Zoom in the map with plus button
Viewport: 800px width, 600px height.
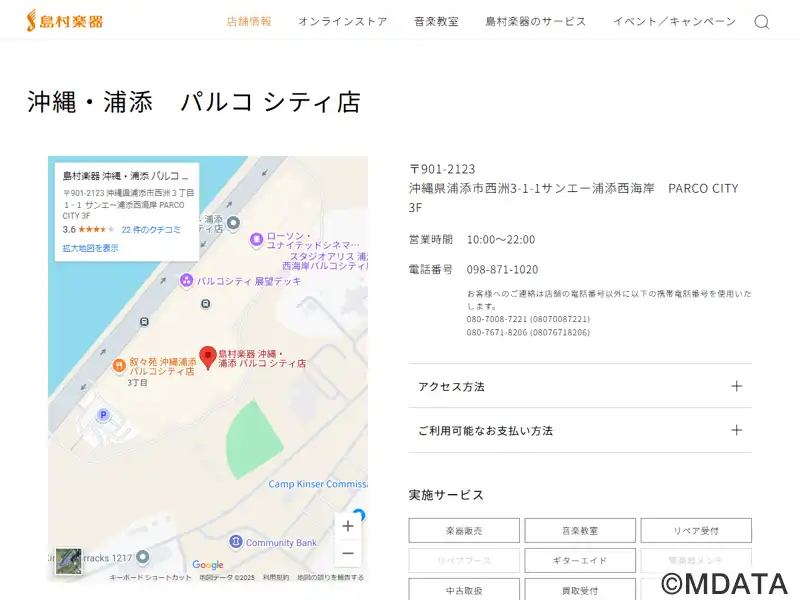coord(348,526)
